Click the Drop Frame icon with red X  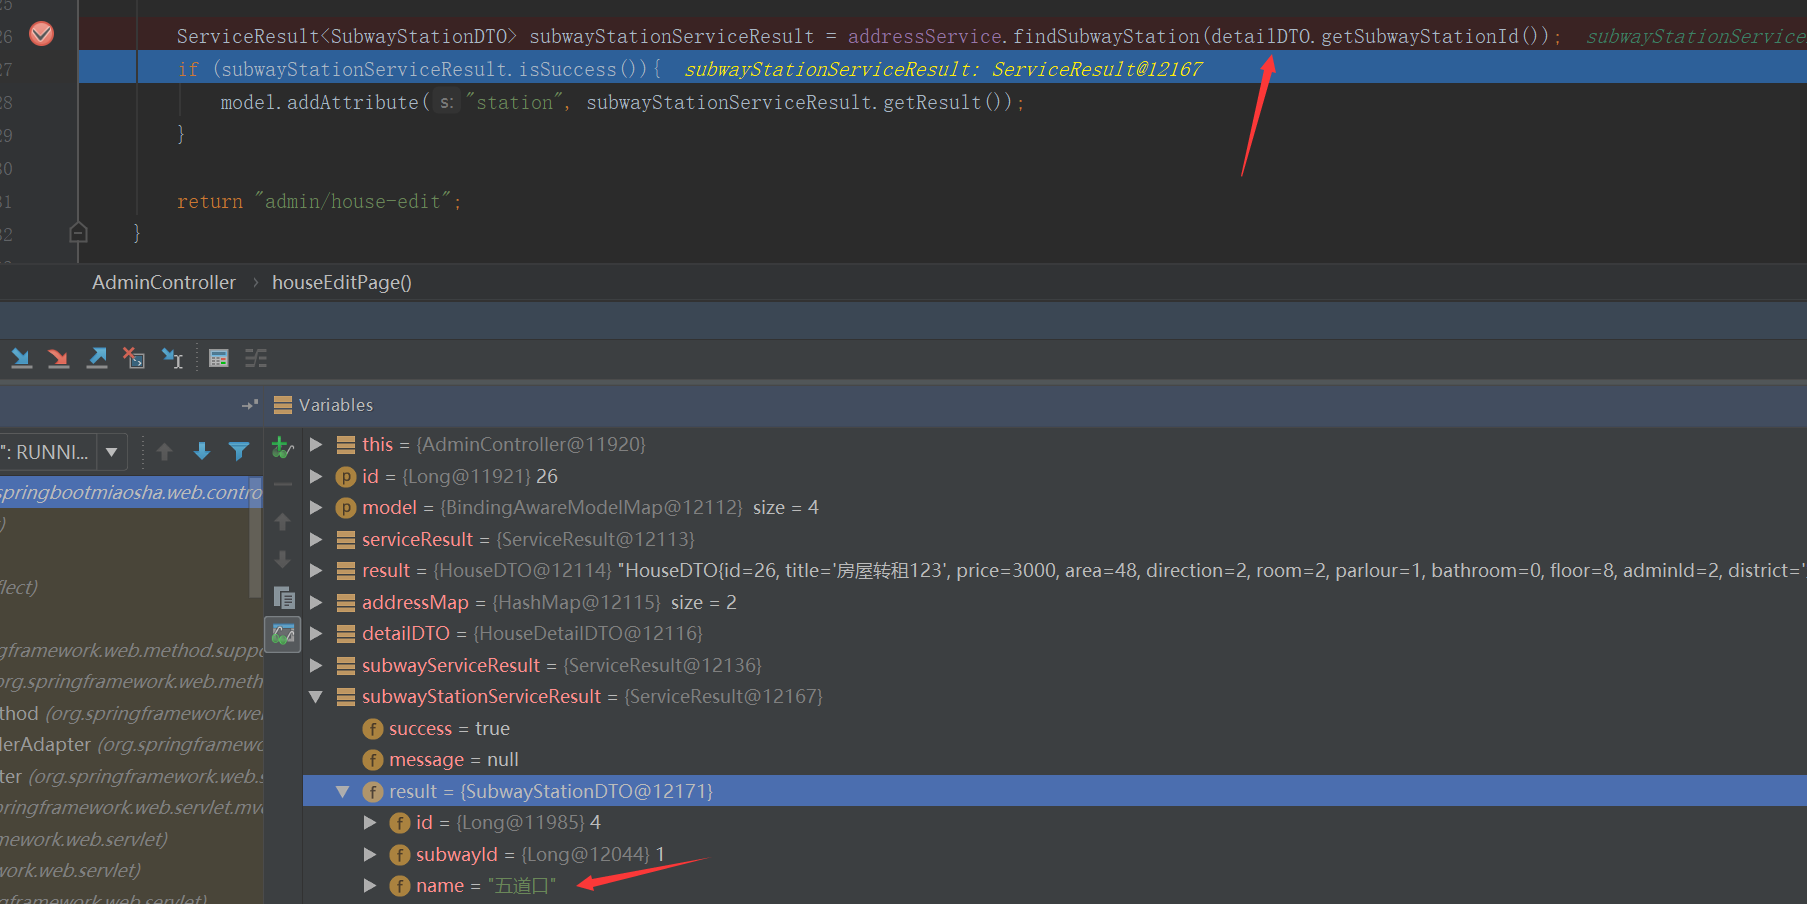pyautogui.click(x=133, y=357)
